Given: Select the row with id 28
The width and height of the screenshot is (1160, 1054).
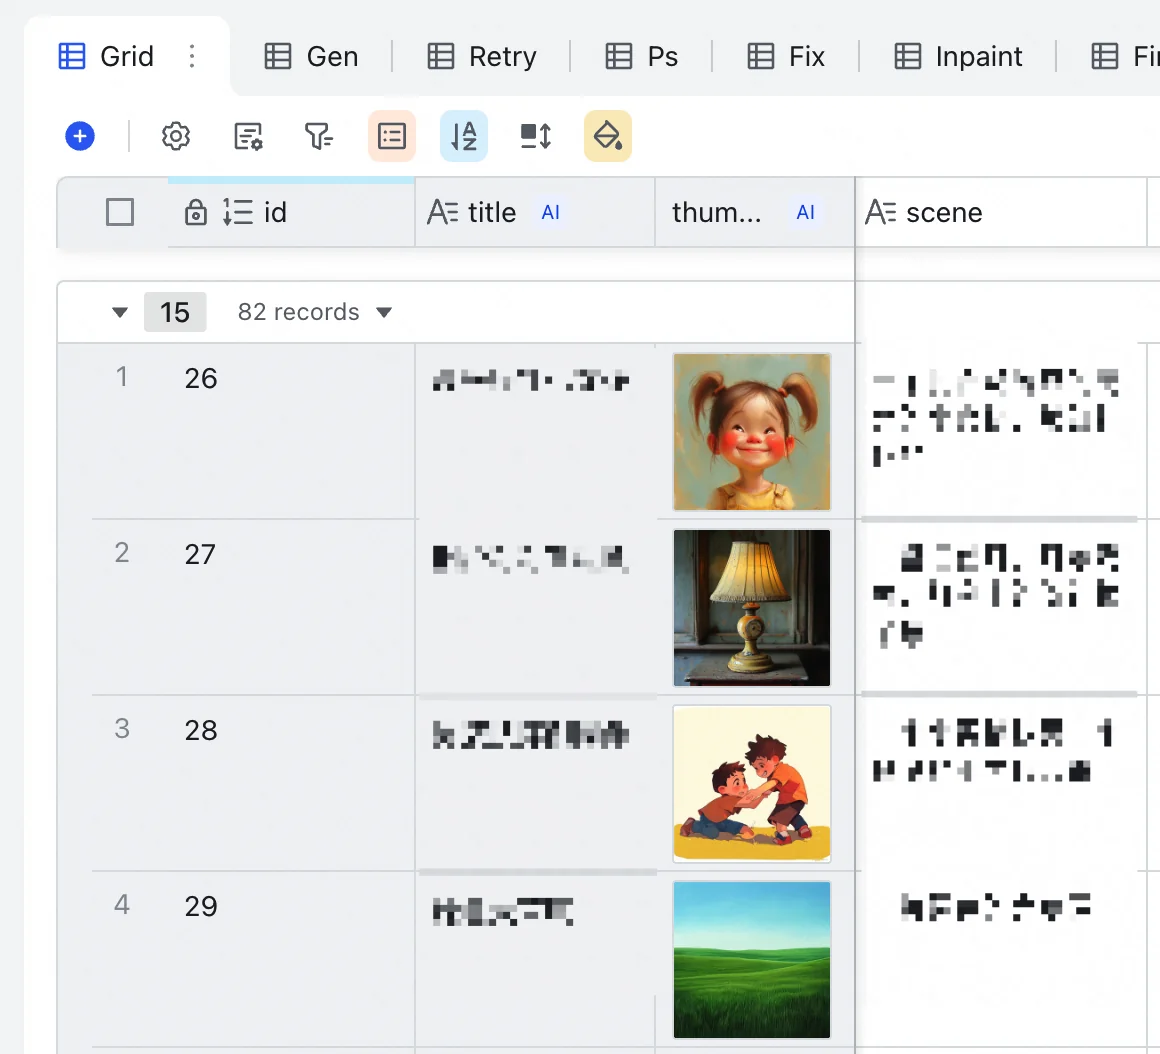Looking at the screenshot, I should click(x=201, y=730).
